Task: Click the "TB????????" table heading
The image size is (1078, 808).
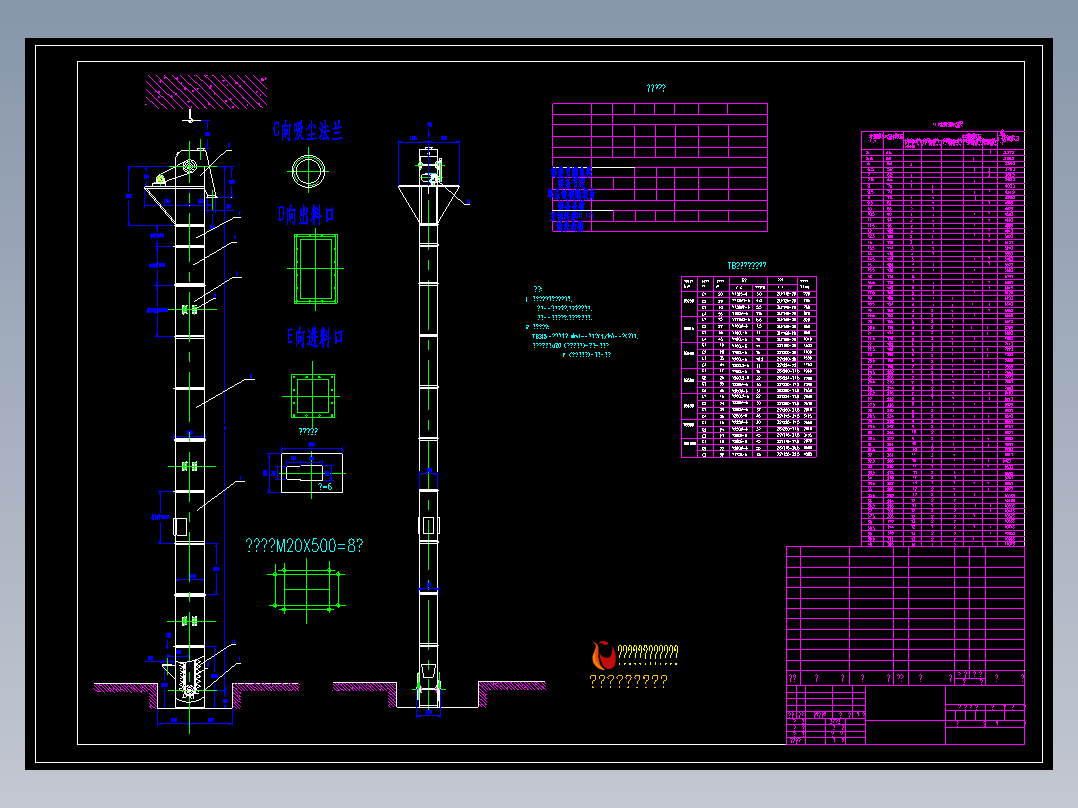Action: [x=747, y=265]
